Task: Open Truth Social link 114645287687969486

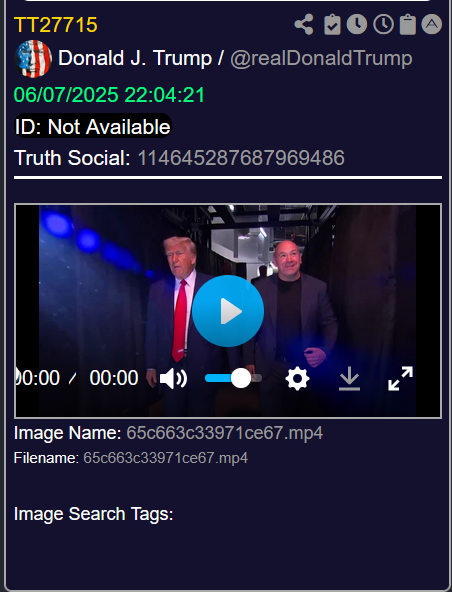Action: pyautogui.click(x=241, y=157)
